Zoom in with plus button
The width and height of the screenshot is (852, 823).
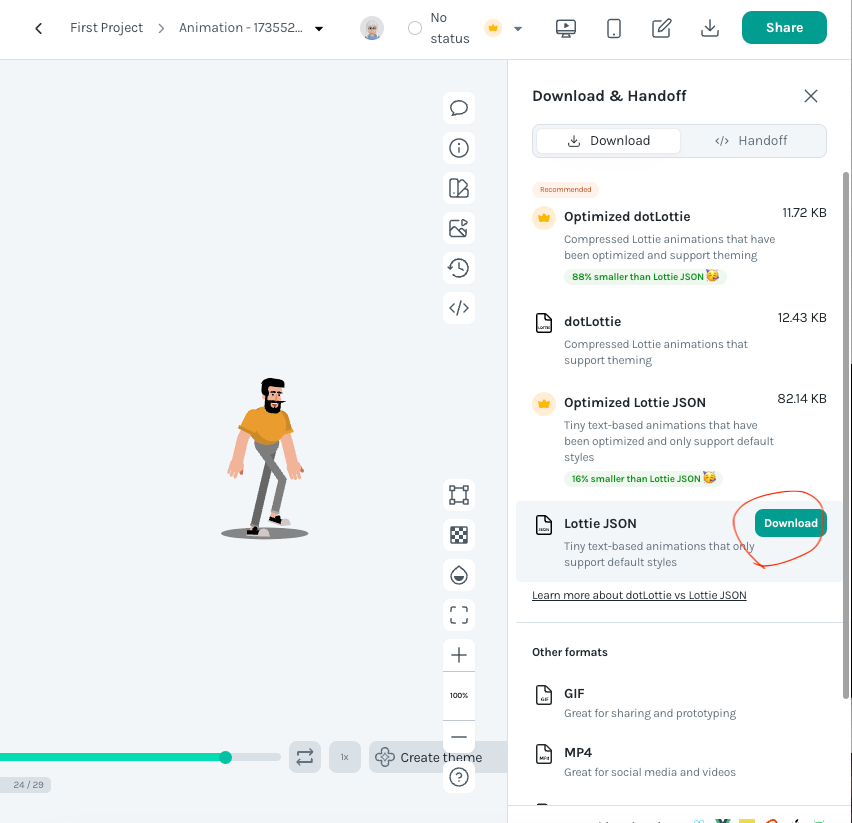(459, 655)
